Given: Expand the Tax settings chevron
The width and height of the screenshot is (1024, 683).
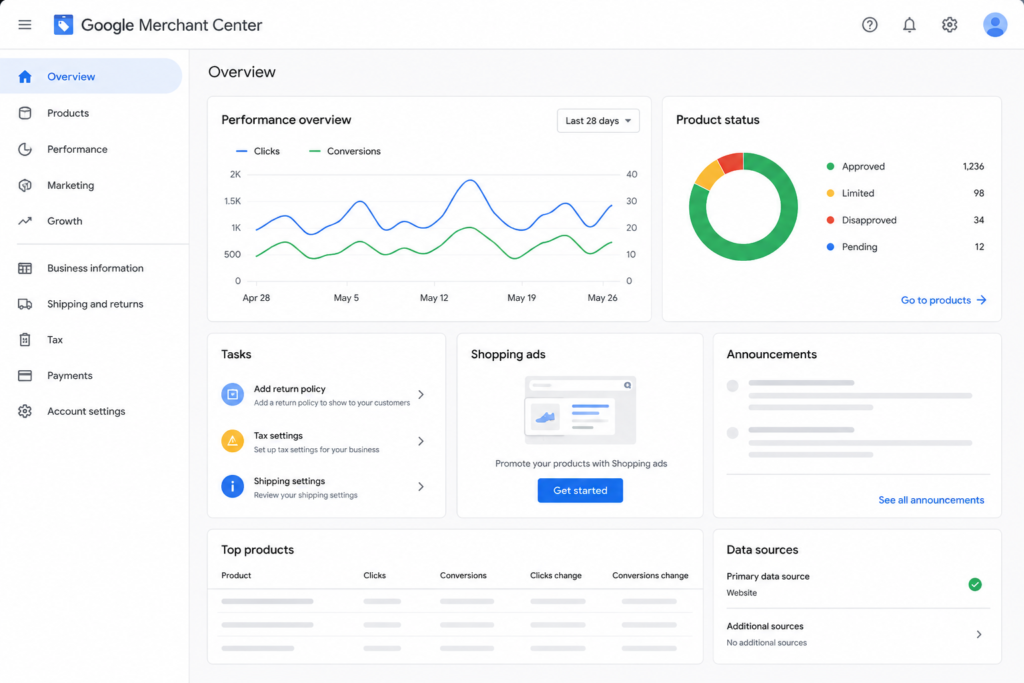Looking at the screenshot, I should 421,441.
